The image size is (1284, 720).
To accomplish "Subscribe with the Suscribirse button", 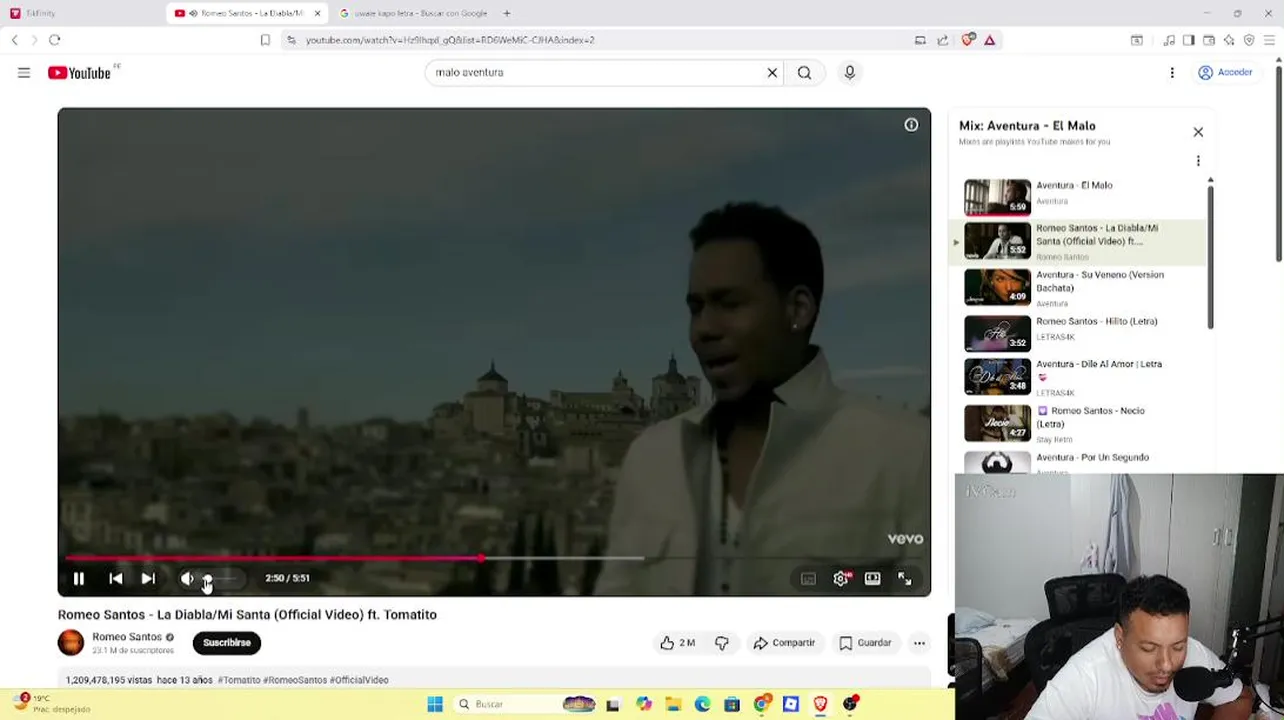I will coord(227,643).
